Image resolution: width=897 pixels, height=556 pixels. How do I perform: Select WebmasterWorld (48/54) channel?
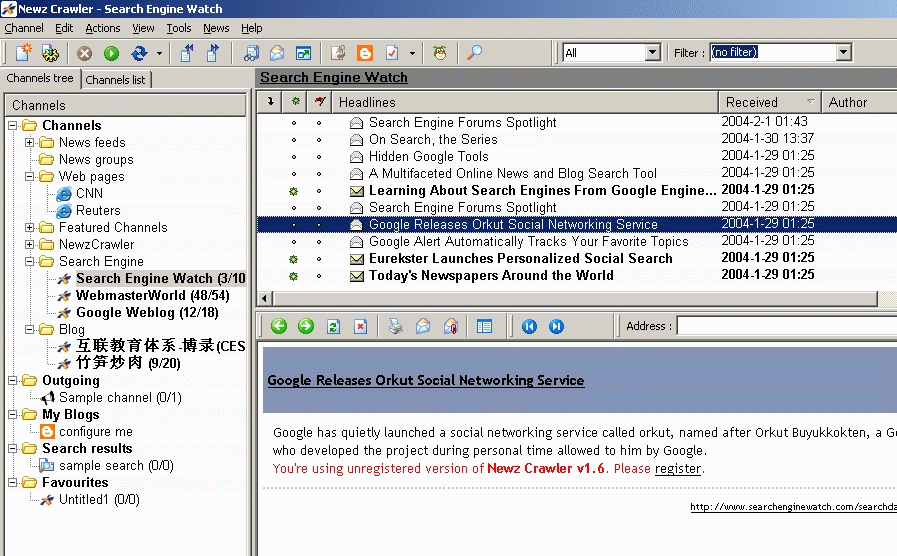point(153,296)
